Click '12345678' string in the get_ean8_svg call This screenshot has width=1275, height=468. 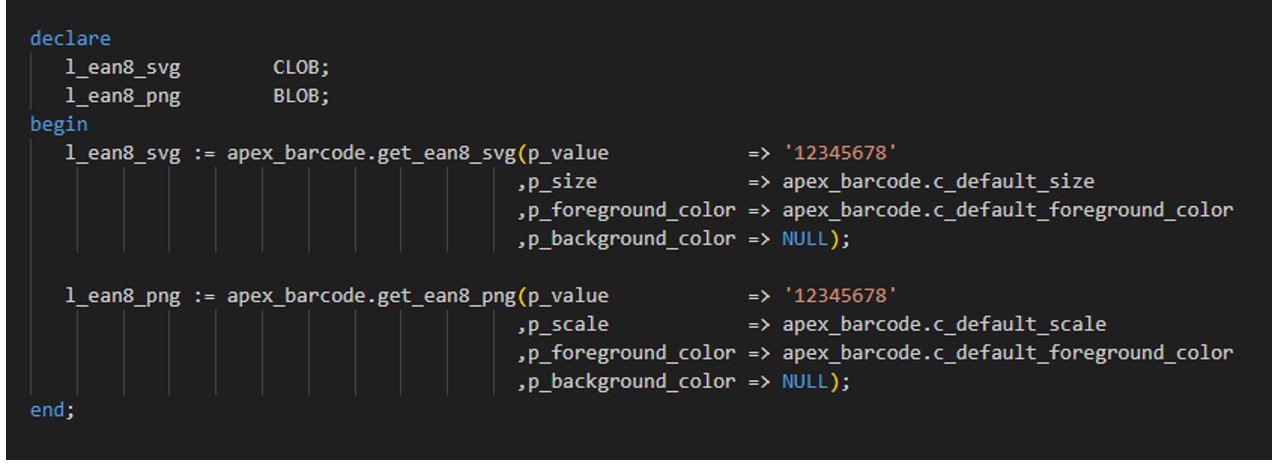[840, 154]
